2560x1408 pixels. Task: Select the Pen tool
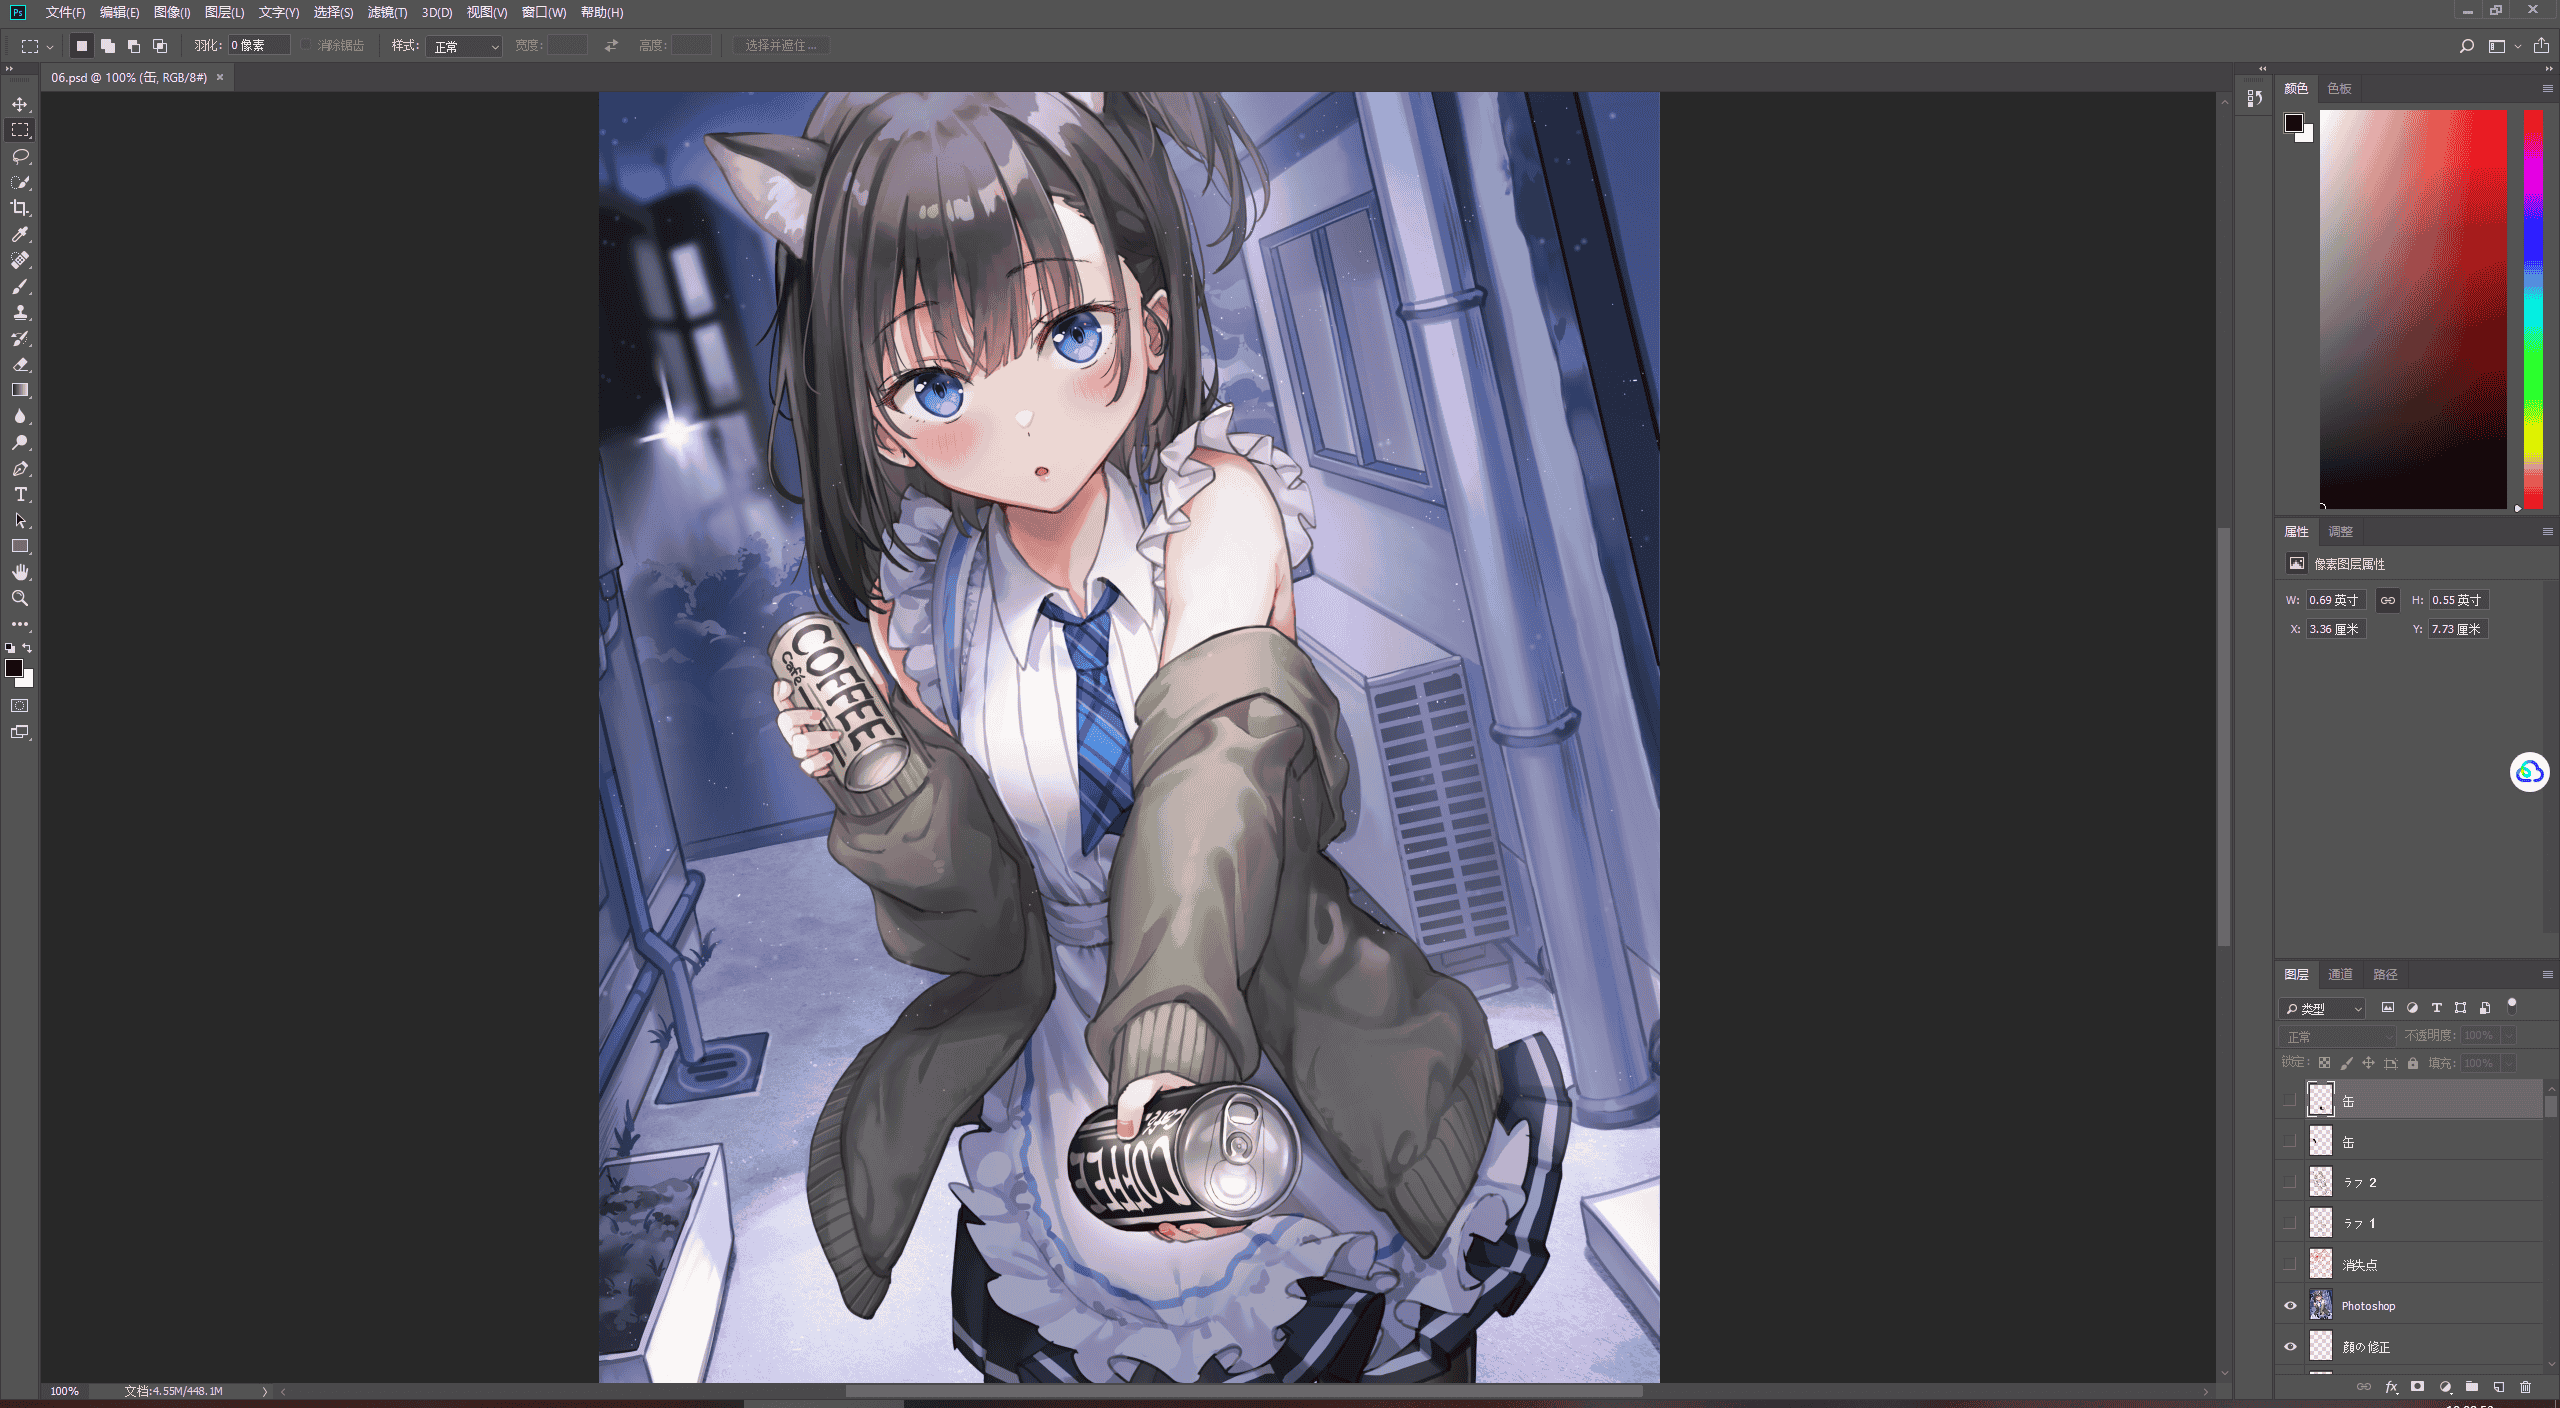click(x=20, y=468)
